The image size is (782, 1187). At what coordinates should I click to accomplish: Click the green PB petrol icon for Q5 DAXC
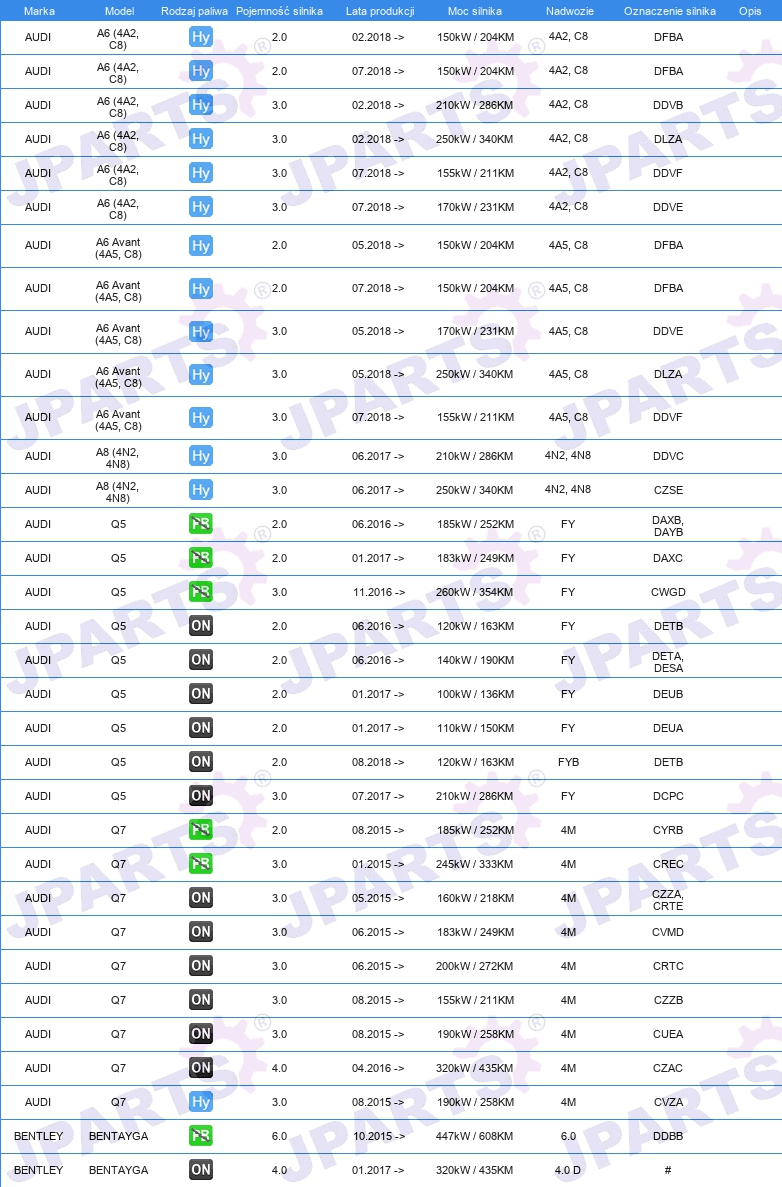[x=201, y=558]
